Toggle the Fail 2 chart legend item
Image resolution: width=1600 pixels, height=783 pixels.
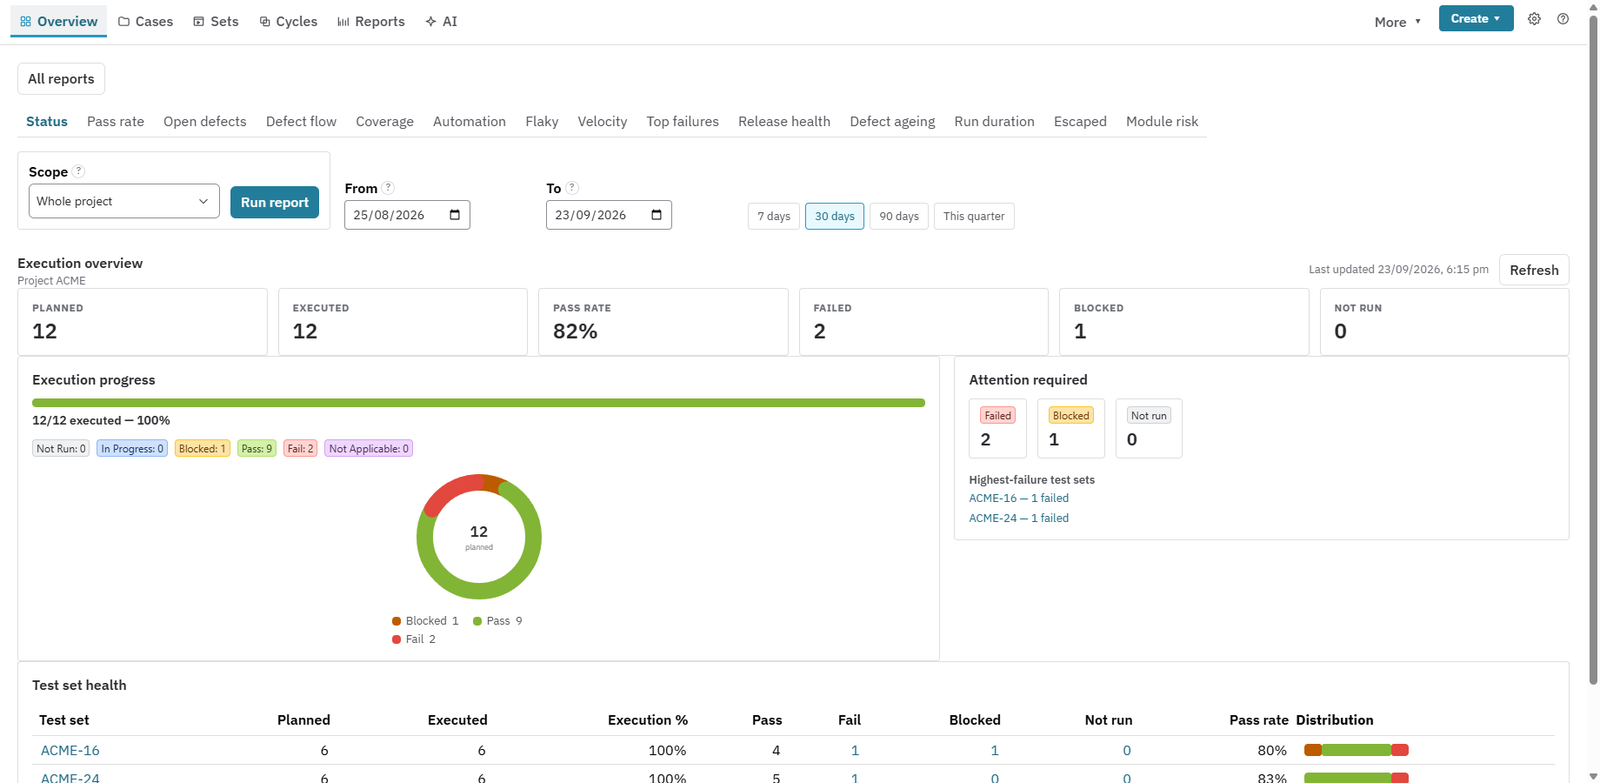click(414, 639)
